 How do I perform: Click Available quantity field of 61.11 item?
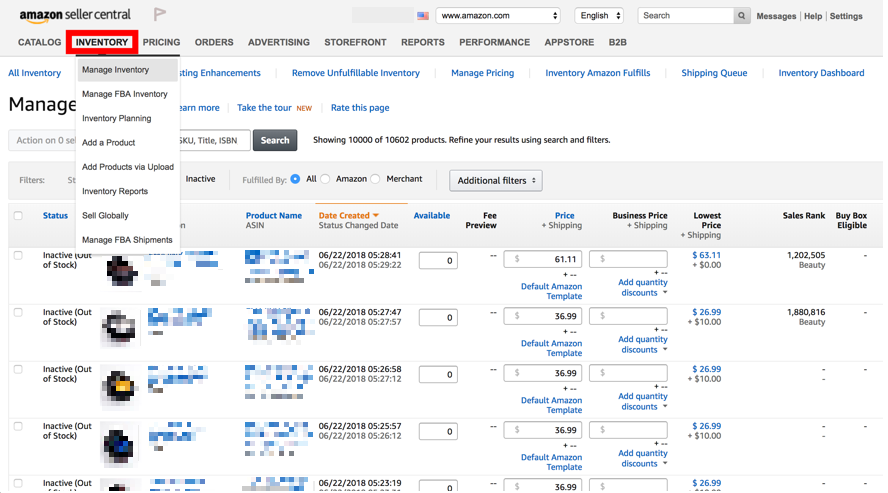tap(438, 261)
